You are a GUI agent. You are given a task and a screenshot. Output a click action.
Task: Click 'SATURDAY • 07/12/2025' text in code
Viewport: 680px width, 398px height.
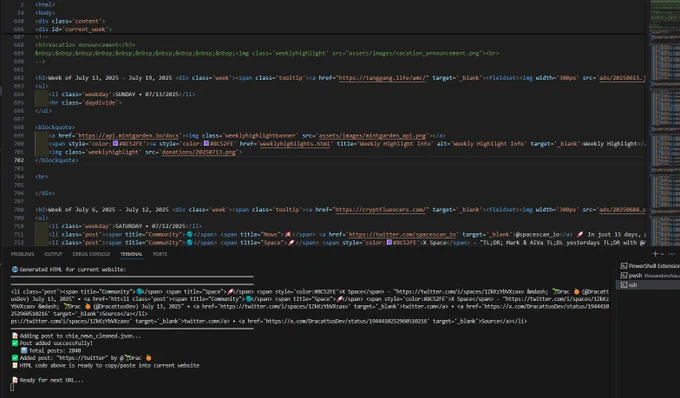[150, 226]
